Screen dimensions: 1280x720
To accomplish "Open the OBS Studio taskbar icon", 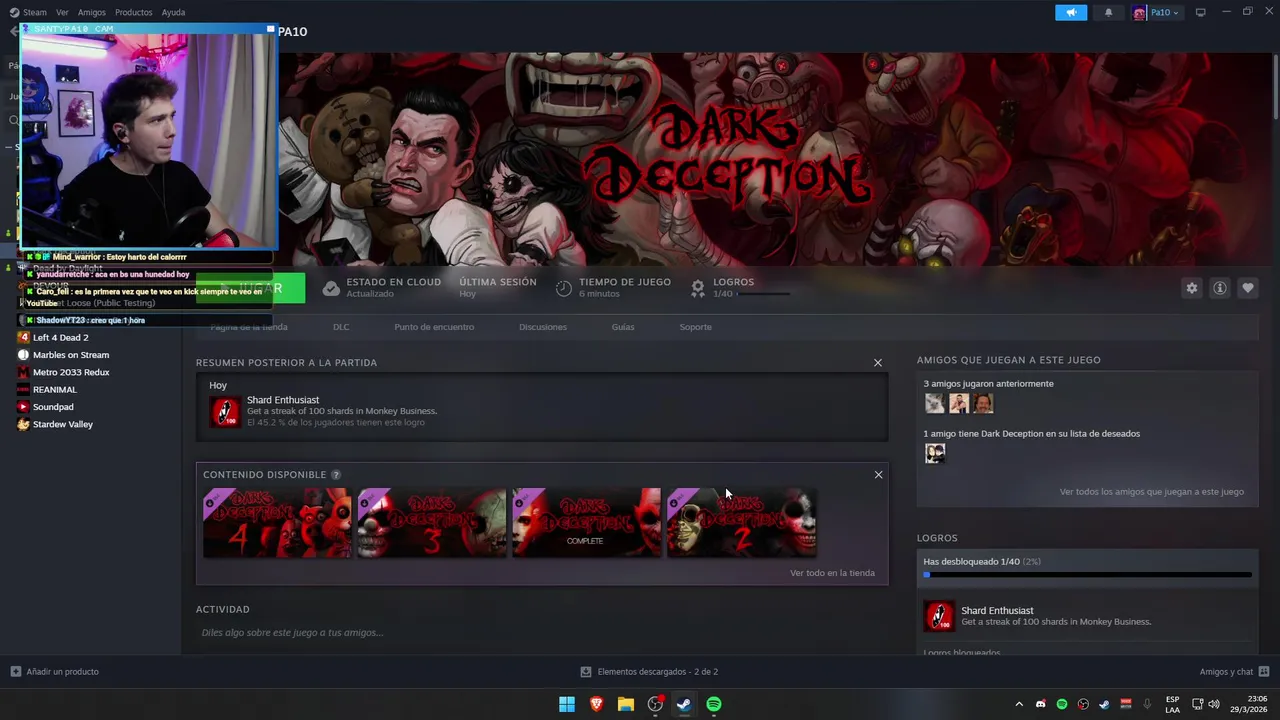I will pos(655,704).
